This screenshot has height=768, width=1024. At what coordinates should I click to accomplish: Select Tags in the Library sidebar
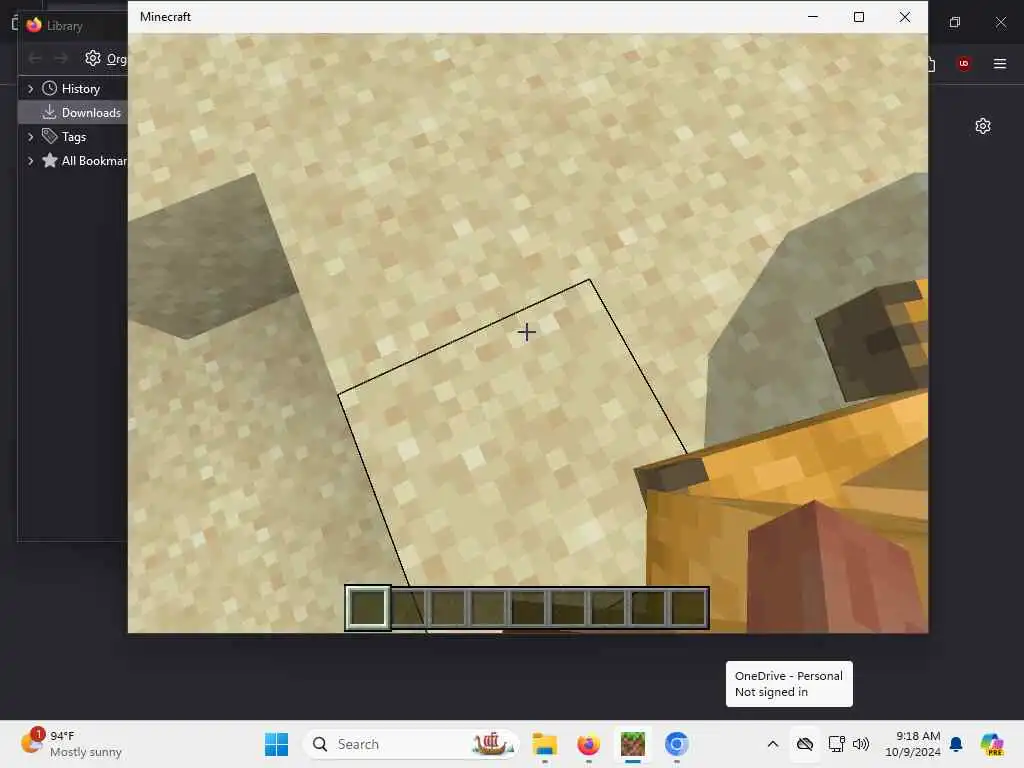[73, 136]
